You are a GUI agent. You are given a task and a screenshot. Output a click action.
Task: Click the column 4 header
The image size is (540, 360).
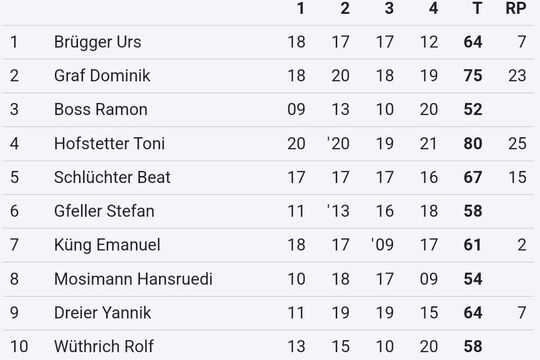433,8
